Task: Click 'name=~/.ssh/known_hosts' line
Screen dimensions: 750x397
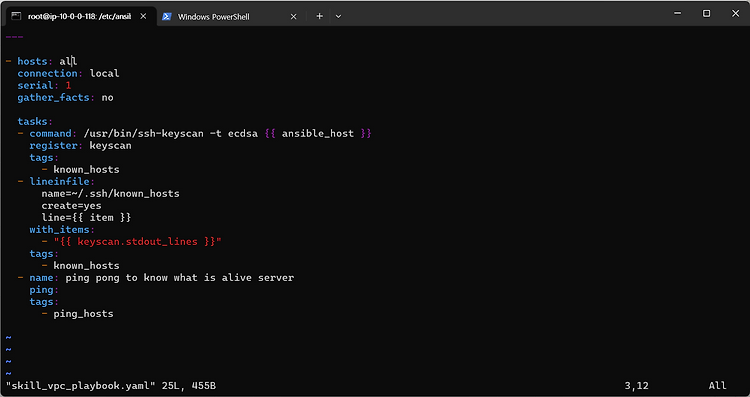Action: pos(110,193)
